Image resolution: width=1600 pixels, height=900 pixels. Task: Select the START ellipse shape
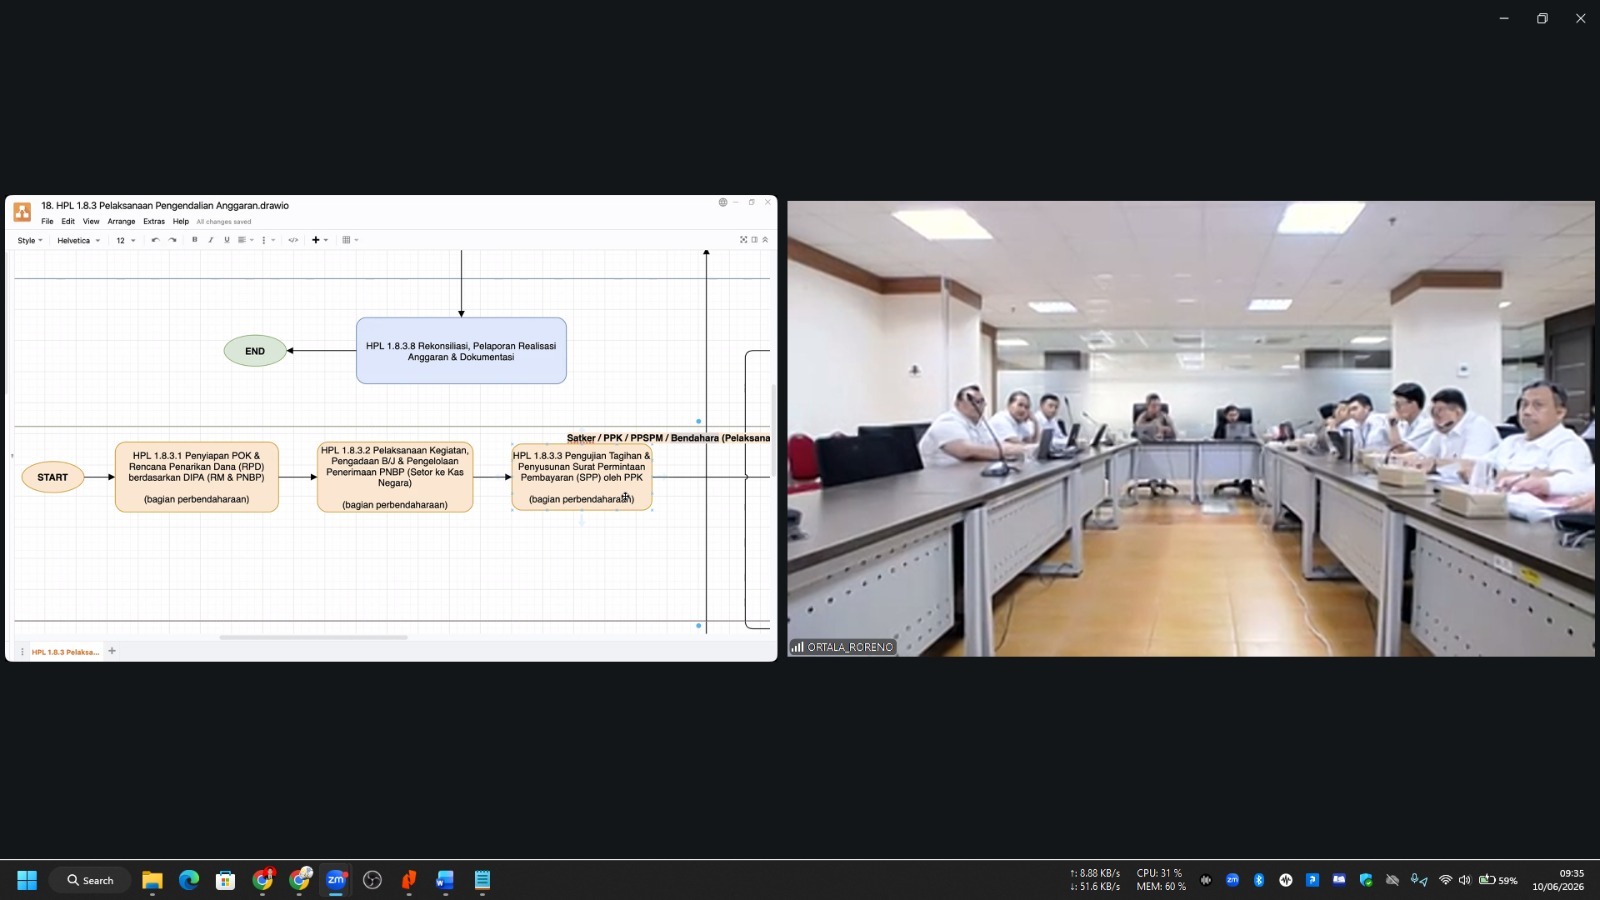pos(53,477)
